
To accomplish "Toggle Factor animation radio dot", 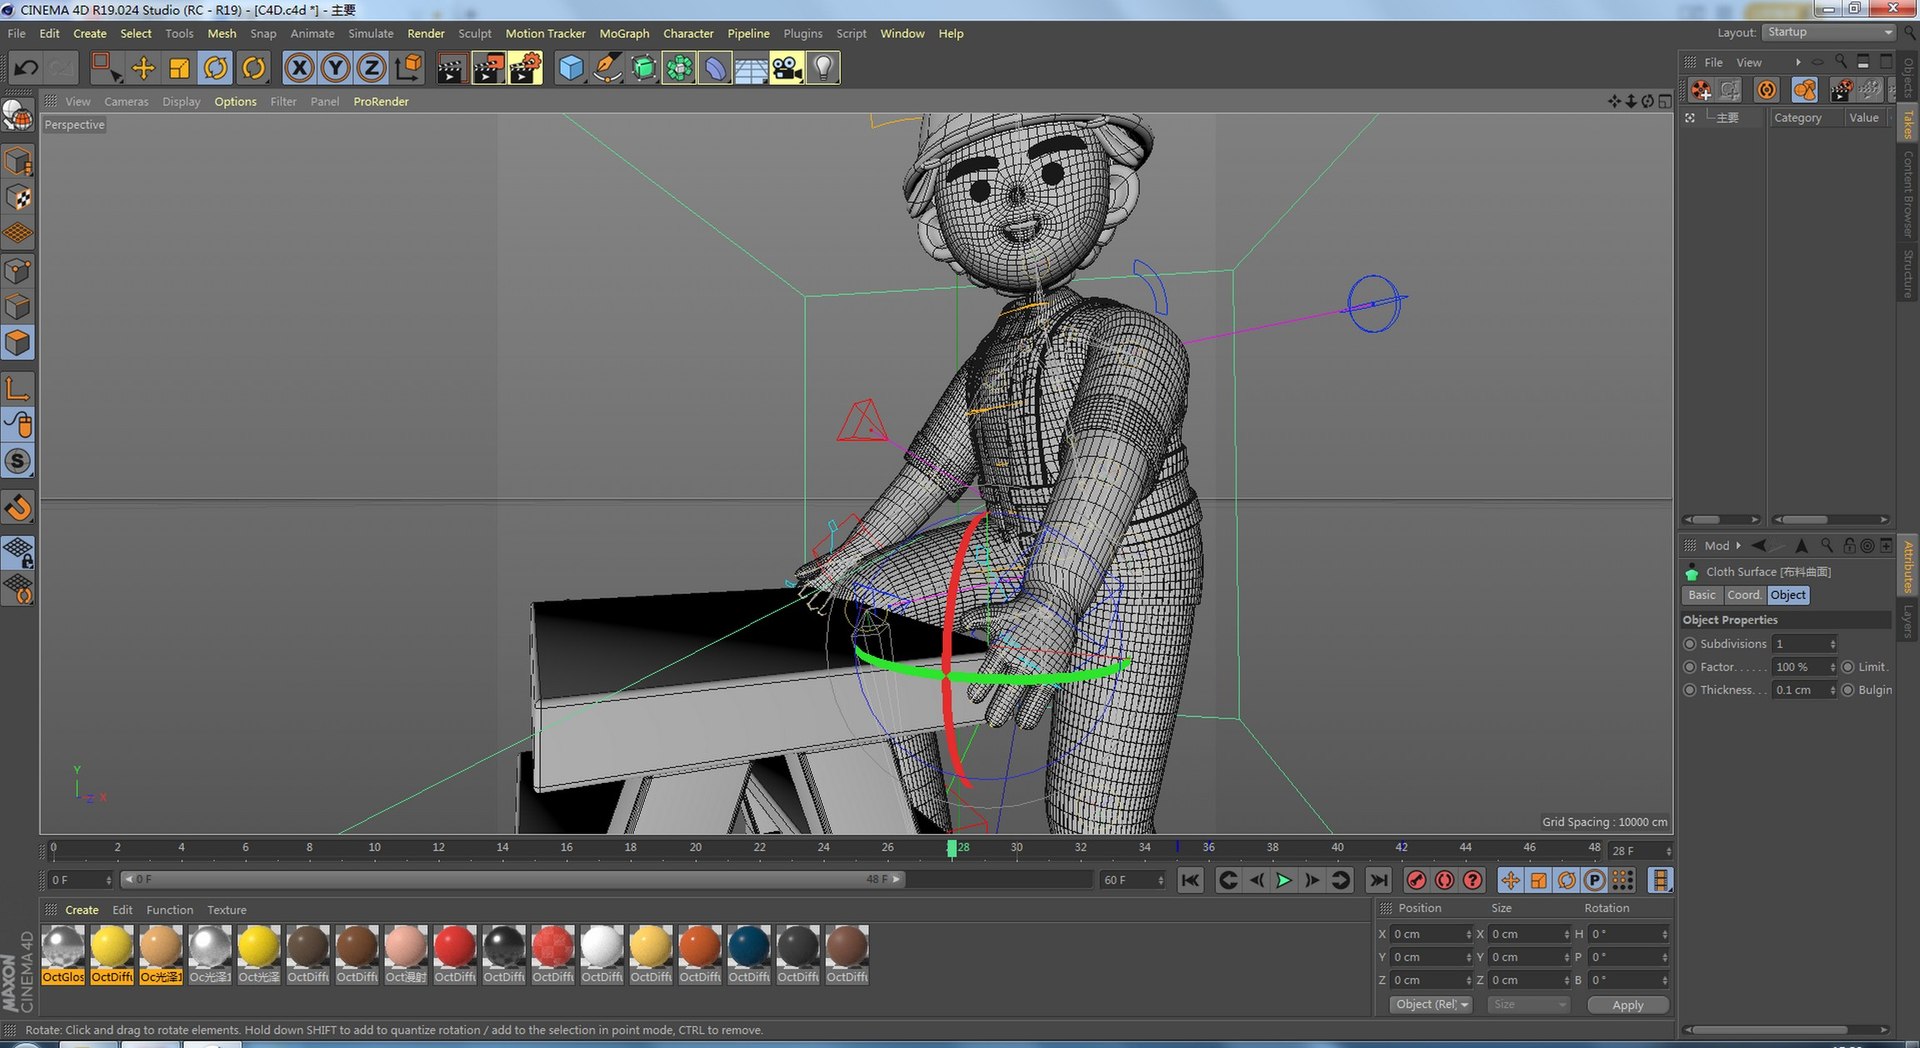I will 1690,667.
